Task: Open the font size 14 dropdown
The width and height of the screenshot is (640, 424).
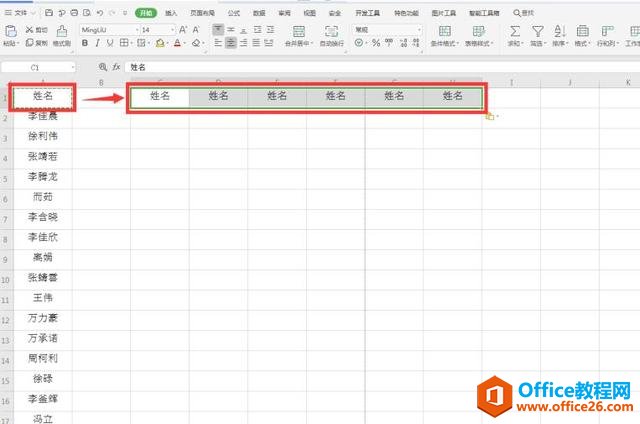Action: pos(171,30)
